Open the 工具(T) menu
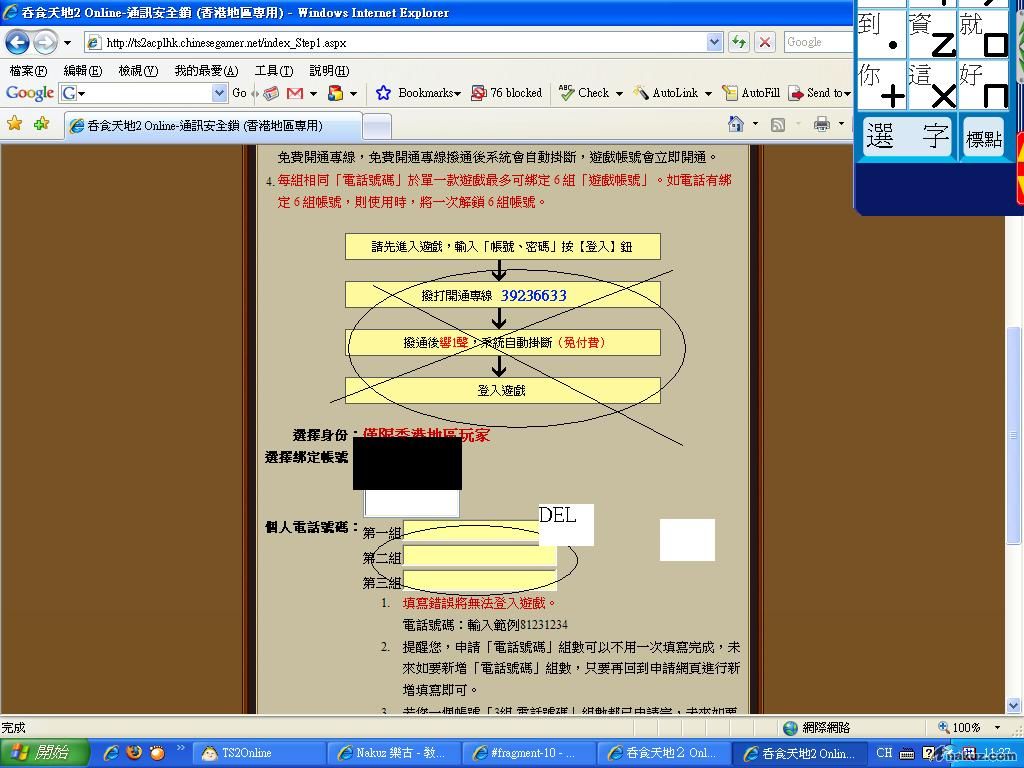Image resolution: width=1024 pixels, height=768 pixels. click(x=274, y=71)
